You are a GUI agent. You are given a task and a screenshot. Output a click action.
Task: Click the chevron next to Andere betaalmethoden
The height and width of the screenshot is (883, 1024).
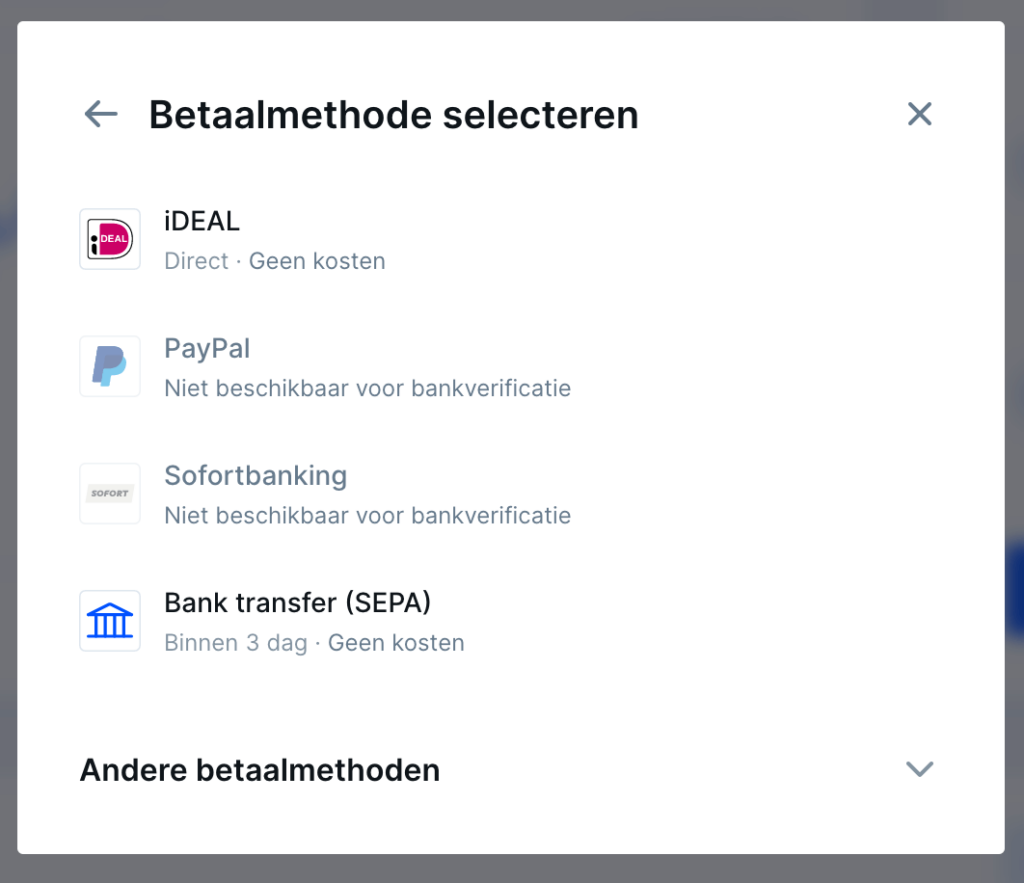click(x=919, y=770)
